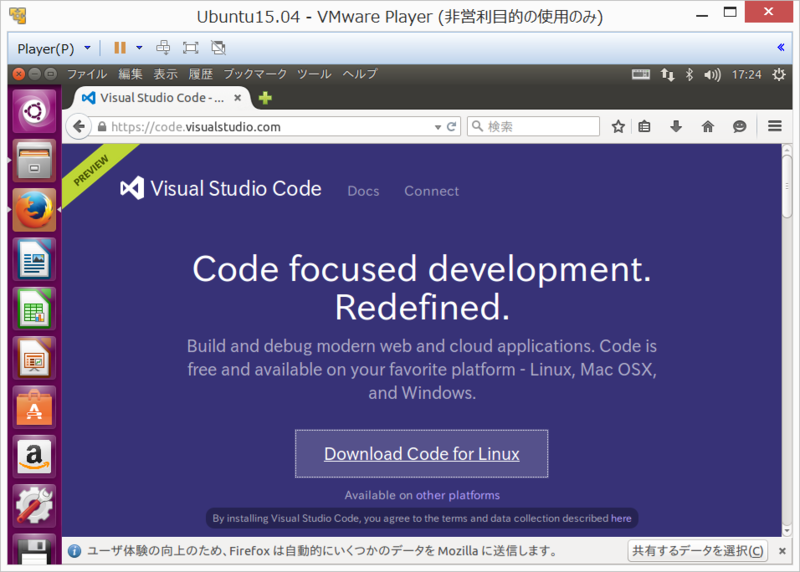Open the sound volume indicator
Viewport: 800px width, 572px height.
(x=712, y=75)
